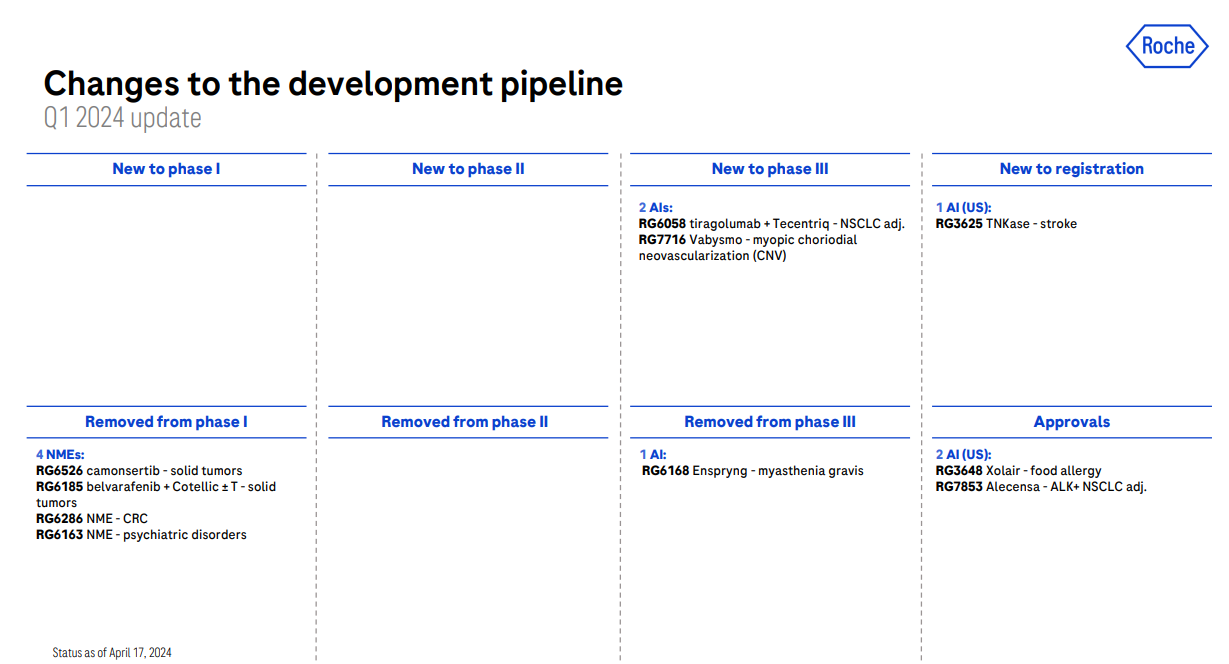Select the 'Approvals' header
1229x664 pixels.
click(1071, 422)
